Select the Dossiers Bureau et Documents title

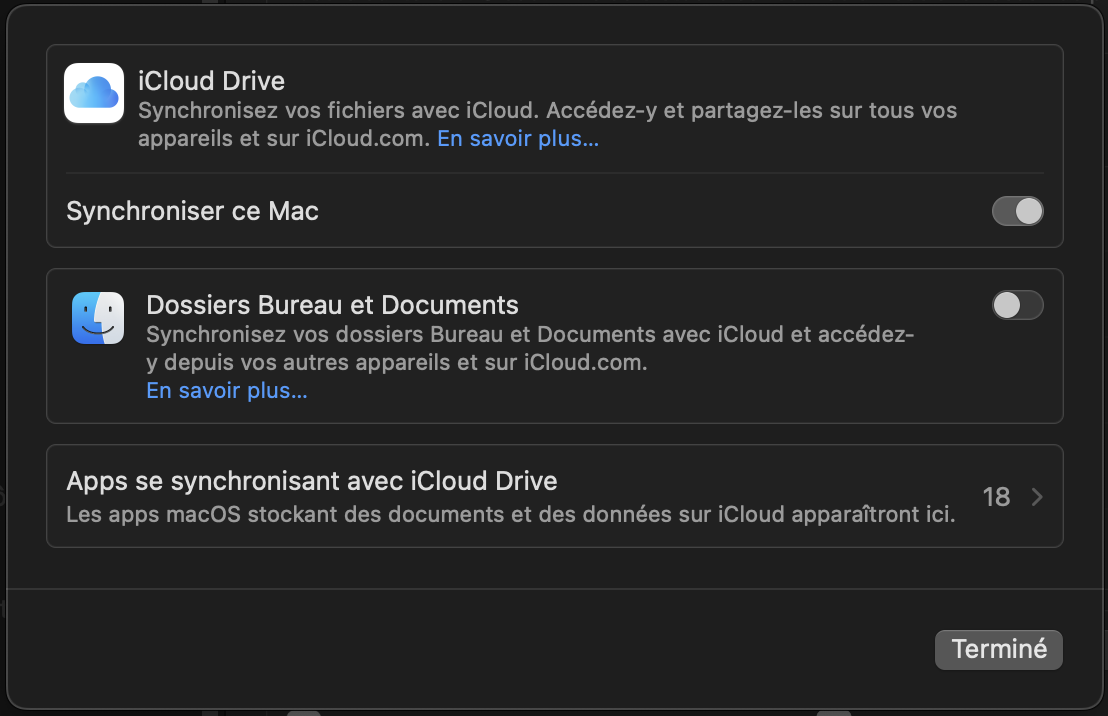click(332, 305)
